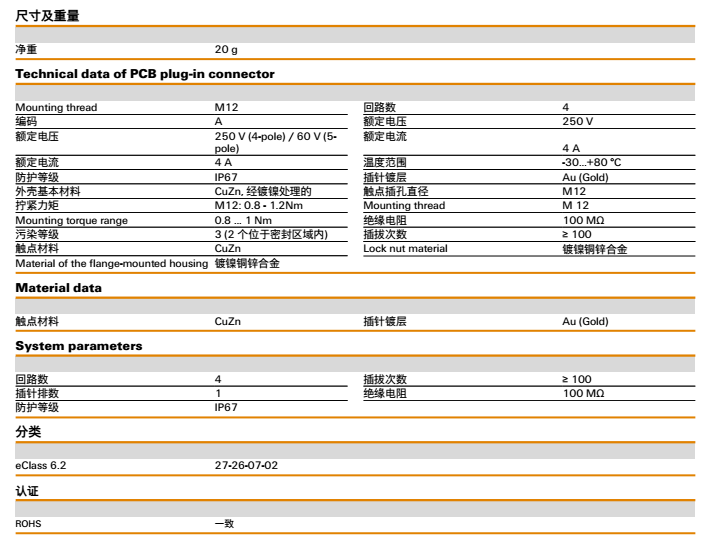The image size is (717, 543).
Task: Click the 分类 section heading
Action: (x=28, y=432)
